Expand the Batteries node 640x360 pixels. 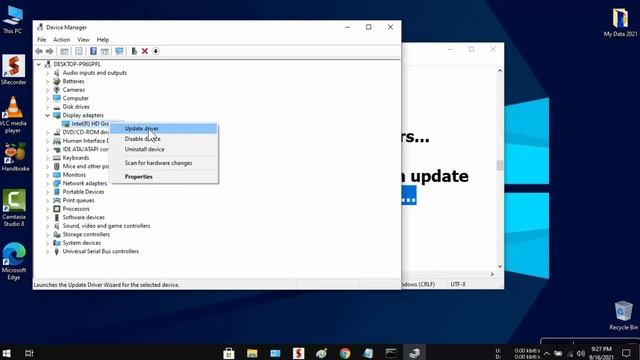[47, 81]
